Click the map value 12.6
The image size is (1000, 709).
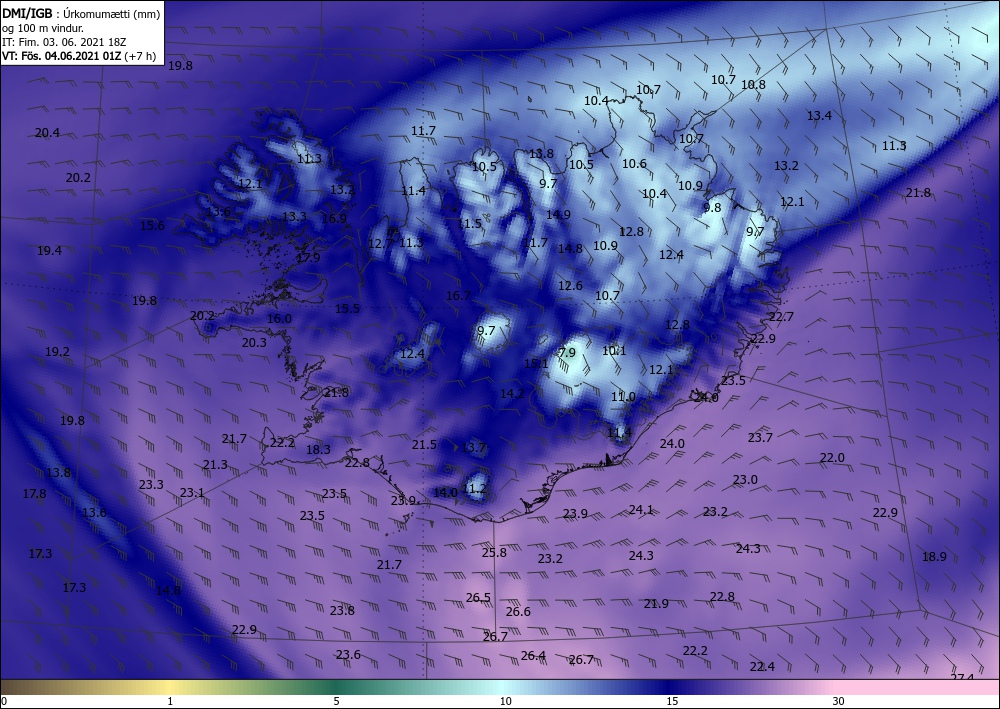(570, 285)
